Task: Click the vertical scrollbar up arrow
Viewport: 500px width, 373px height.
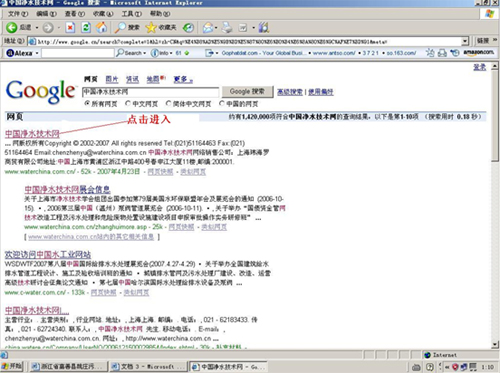Action: click(495, 66)
